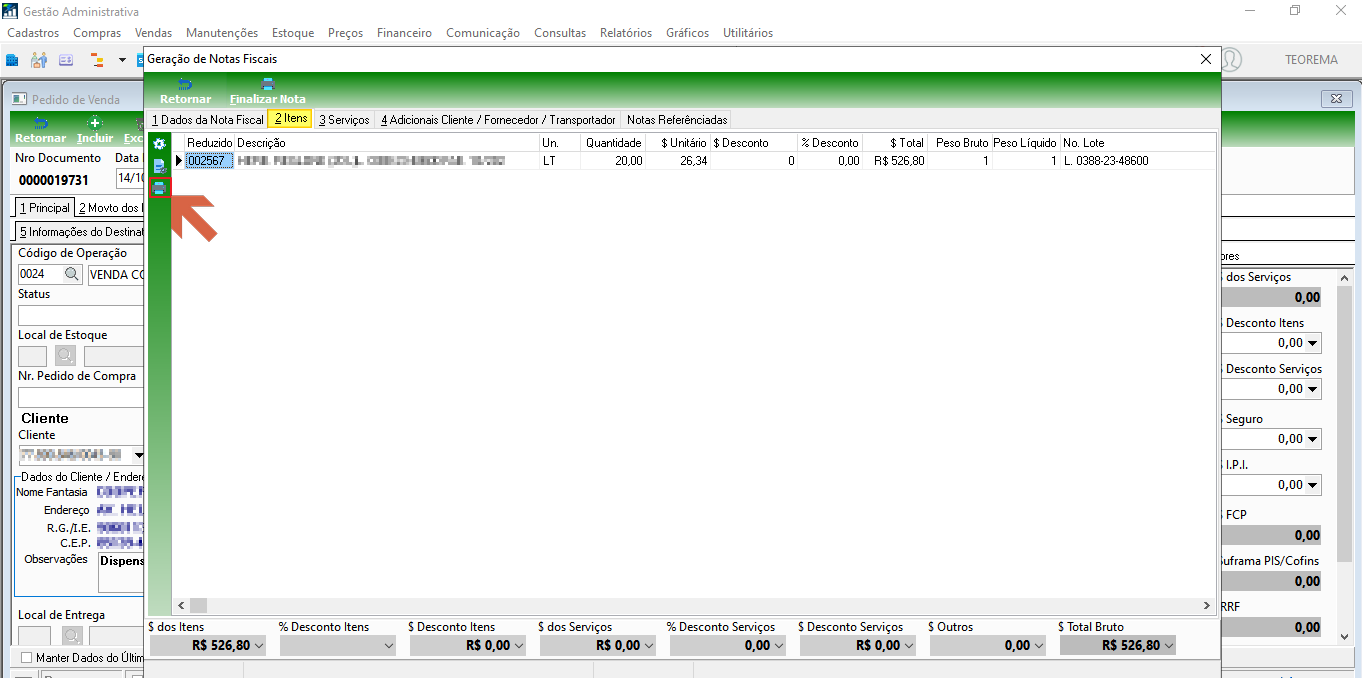The image size is (1362, 678).
Task: Open the $ Outros dropdown
Action: (1039, 646)
